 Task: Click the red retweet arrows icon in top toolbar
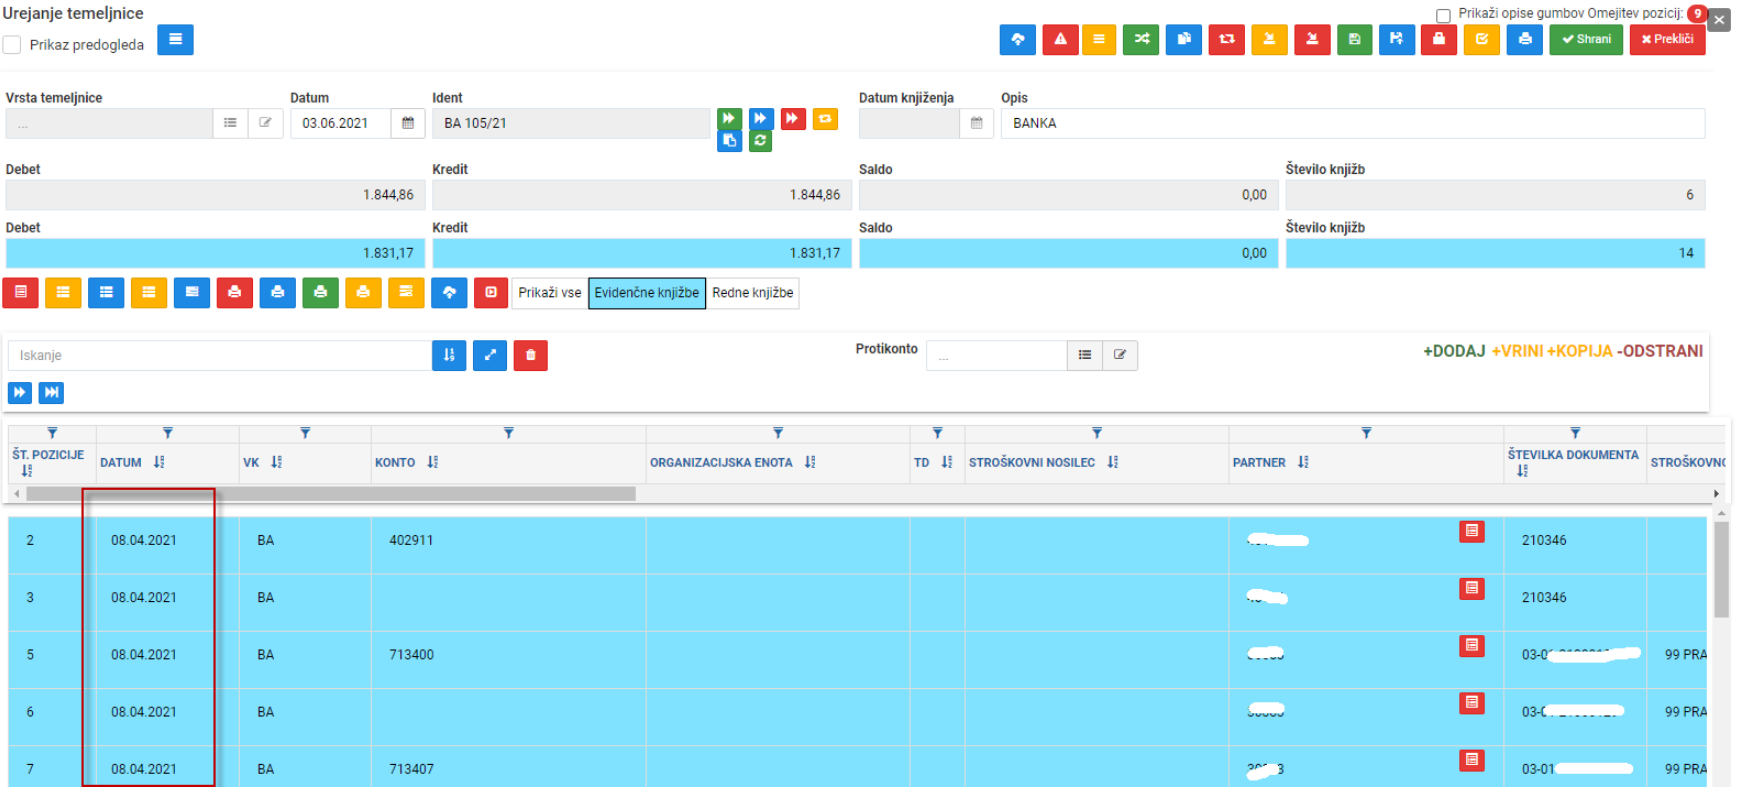click(x=1227, y=39)
